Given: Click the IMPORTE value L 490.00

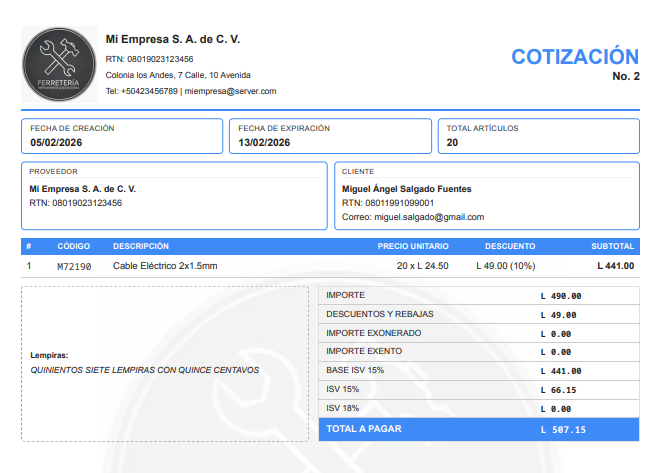Looking at the screenshot, I should pos(561,296).
